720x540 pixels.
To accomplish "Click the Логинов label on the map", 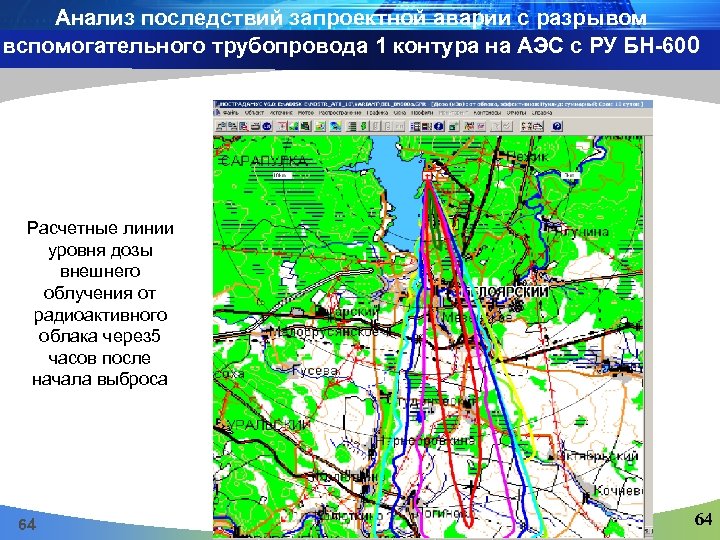I will 441,512.
